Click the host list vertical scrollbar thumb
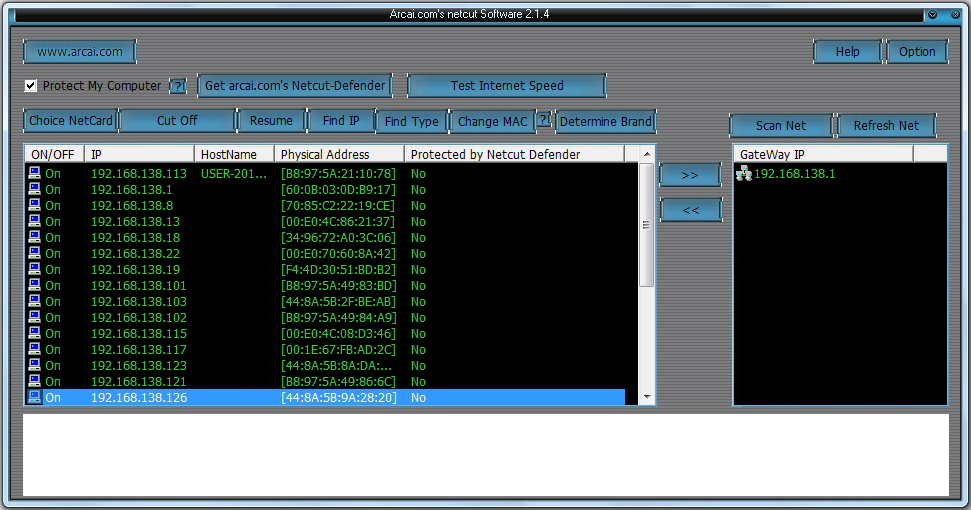 point(647,225)
